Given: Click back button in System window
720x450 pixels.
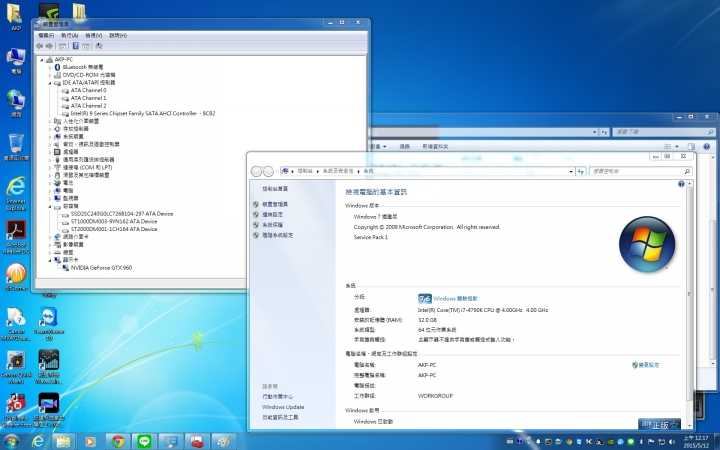Looking at the screenshot, I should click(x=256, y=171).
